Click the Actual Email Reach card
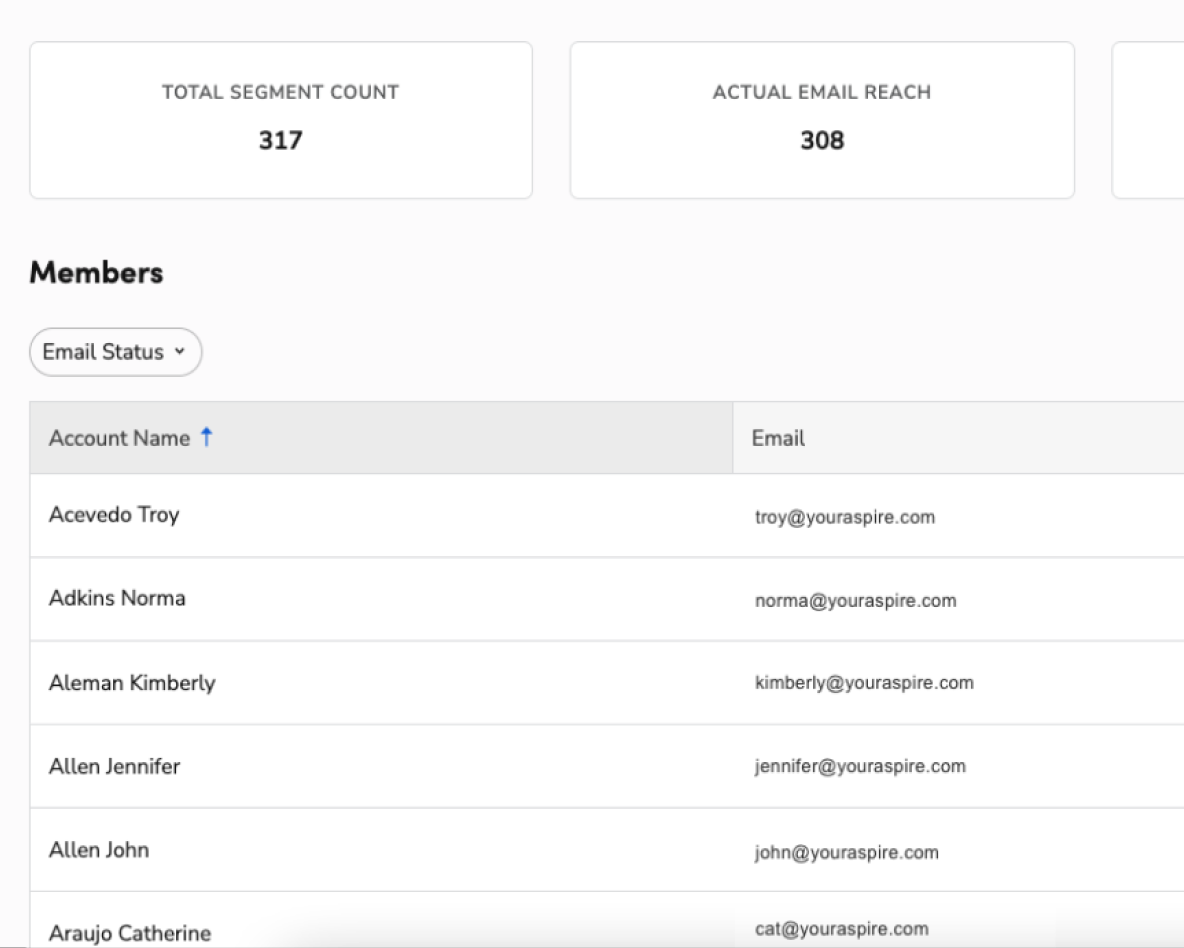 (822, 119)
